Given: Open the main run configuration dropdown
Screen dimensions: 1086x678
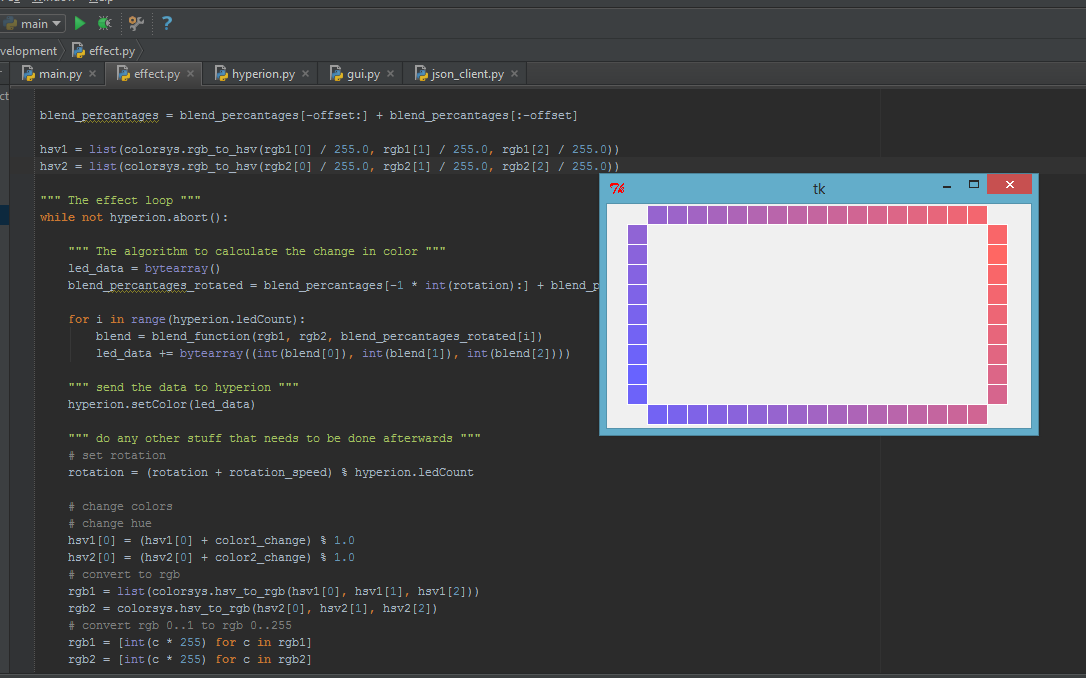Looking at the screenshot, I should coord(33,24).
